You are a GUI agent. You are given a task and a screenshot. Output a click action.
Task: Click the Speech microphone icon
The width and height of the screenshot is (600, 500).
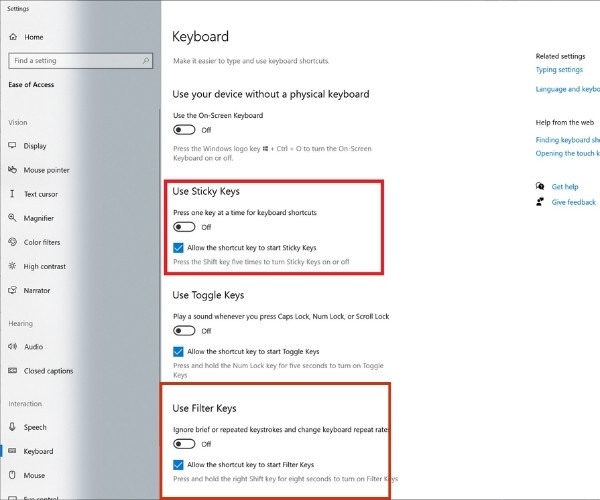(12, 427)
